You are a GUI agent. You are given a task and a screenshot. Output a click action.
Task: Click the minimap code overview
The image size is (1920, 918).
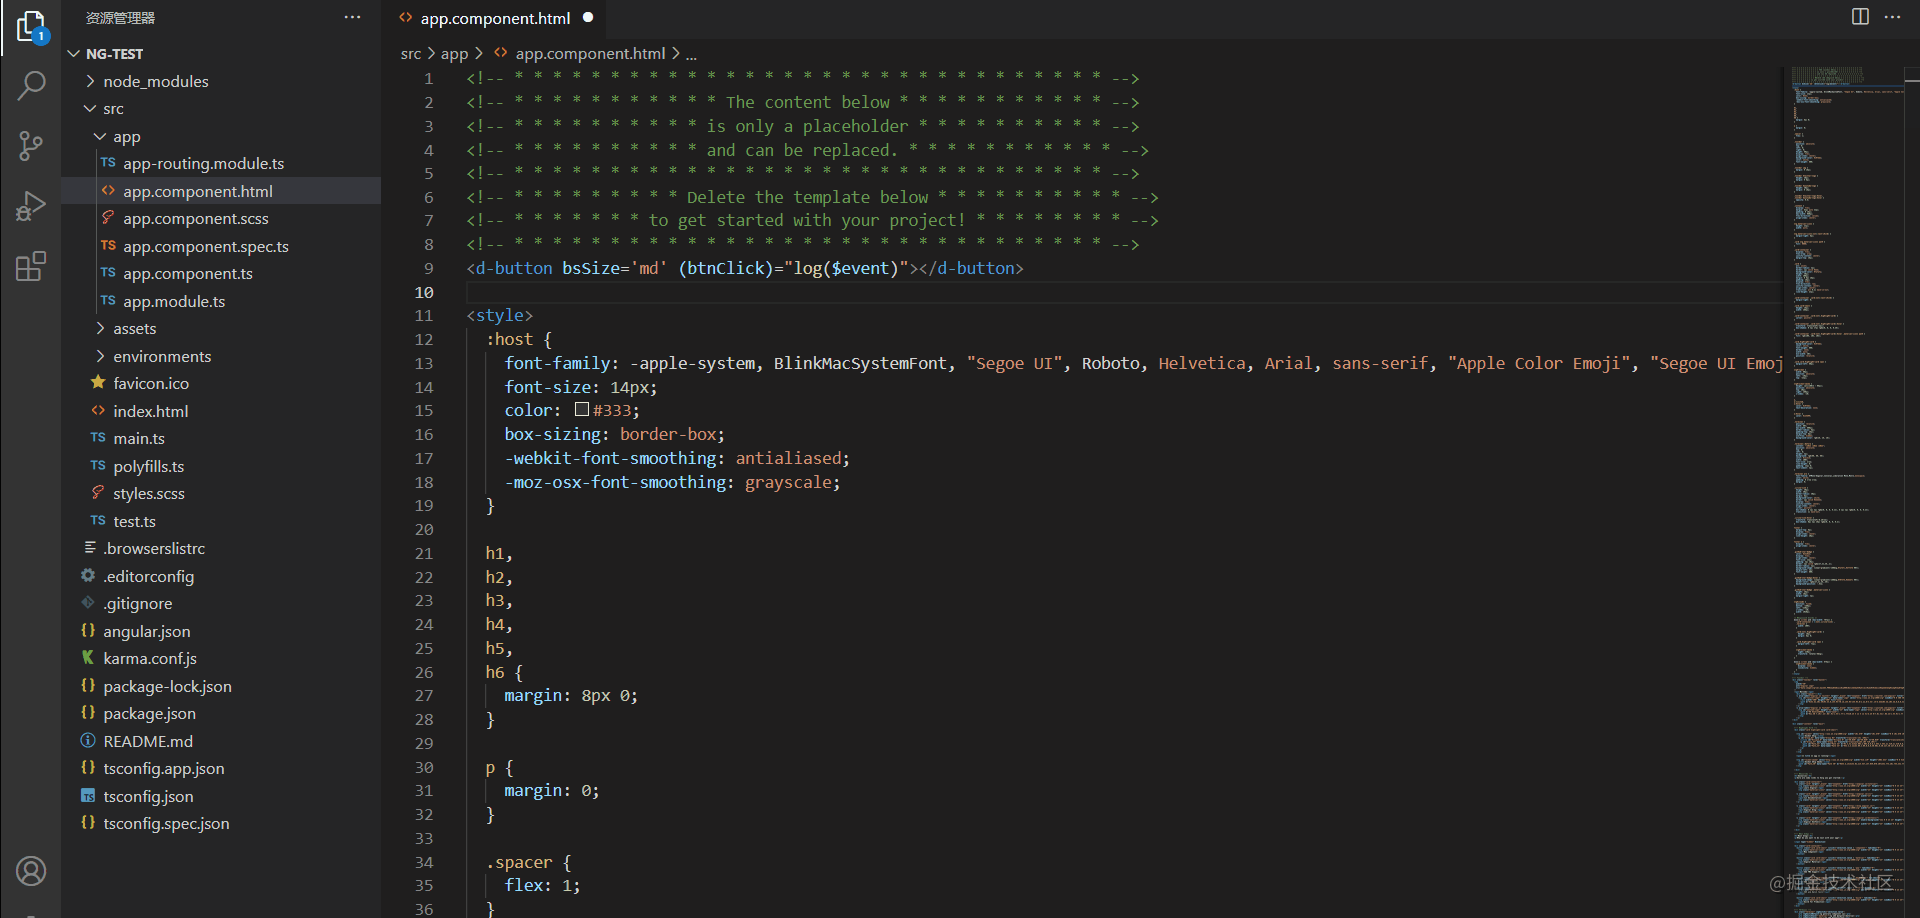tap(1845, 490)
